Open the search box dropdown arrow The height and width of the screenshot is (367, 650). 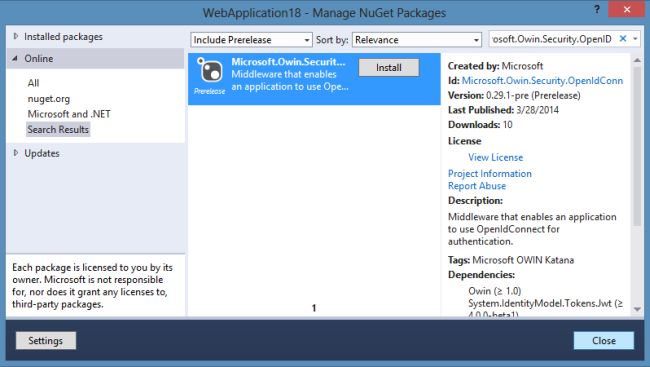click(x=635, y=39)
